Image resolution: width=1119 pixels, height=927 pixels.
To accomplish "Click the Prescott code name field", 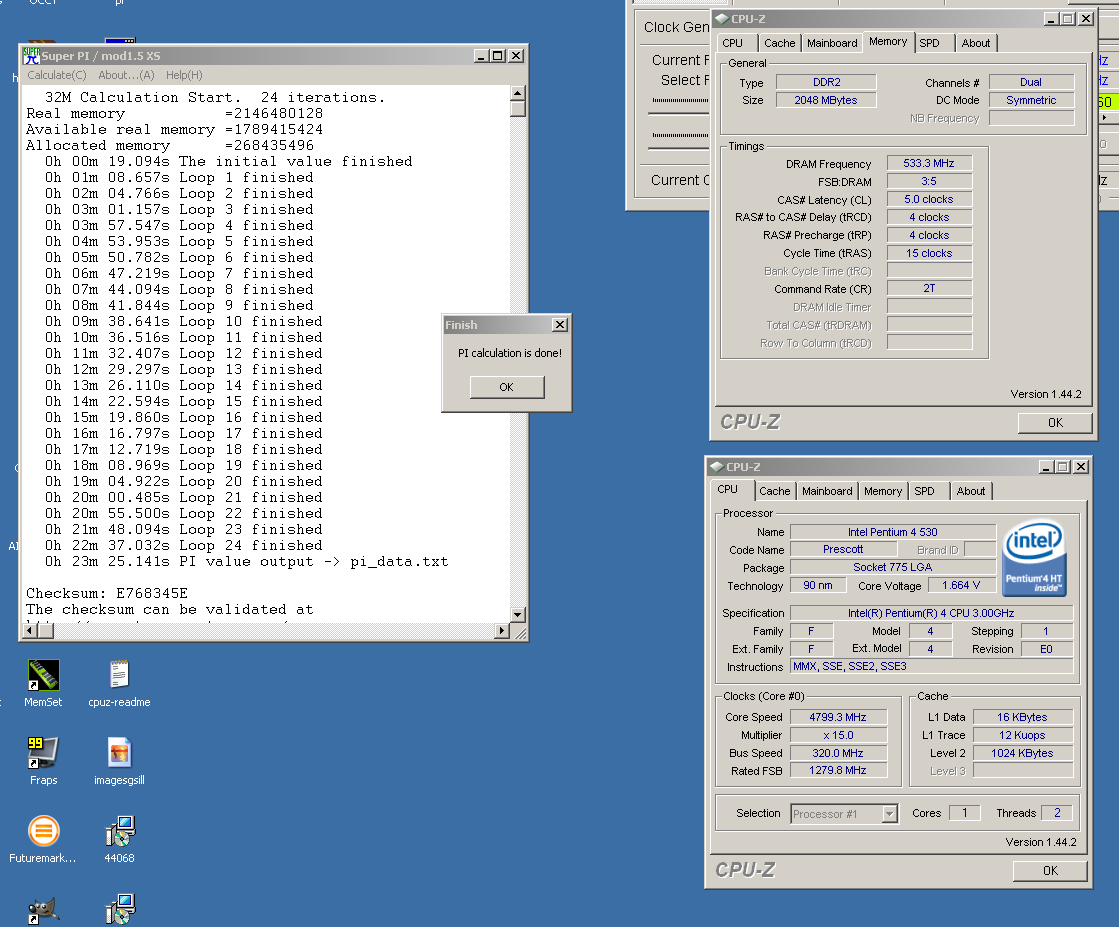I will click(x=844, y=549).
